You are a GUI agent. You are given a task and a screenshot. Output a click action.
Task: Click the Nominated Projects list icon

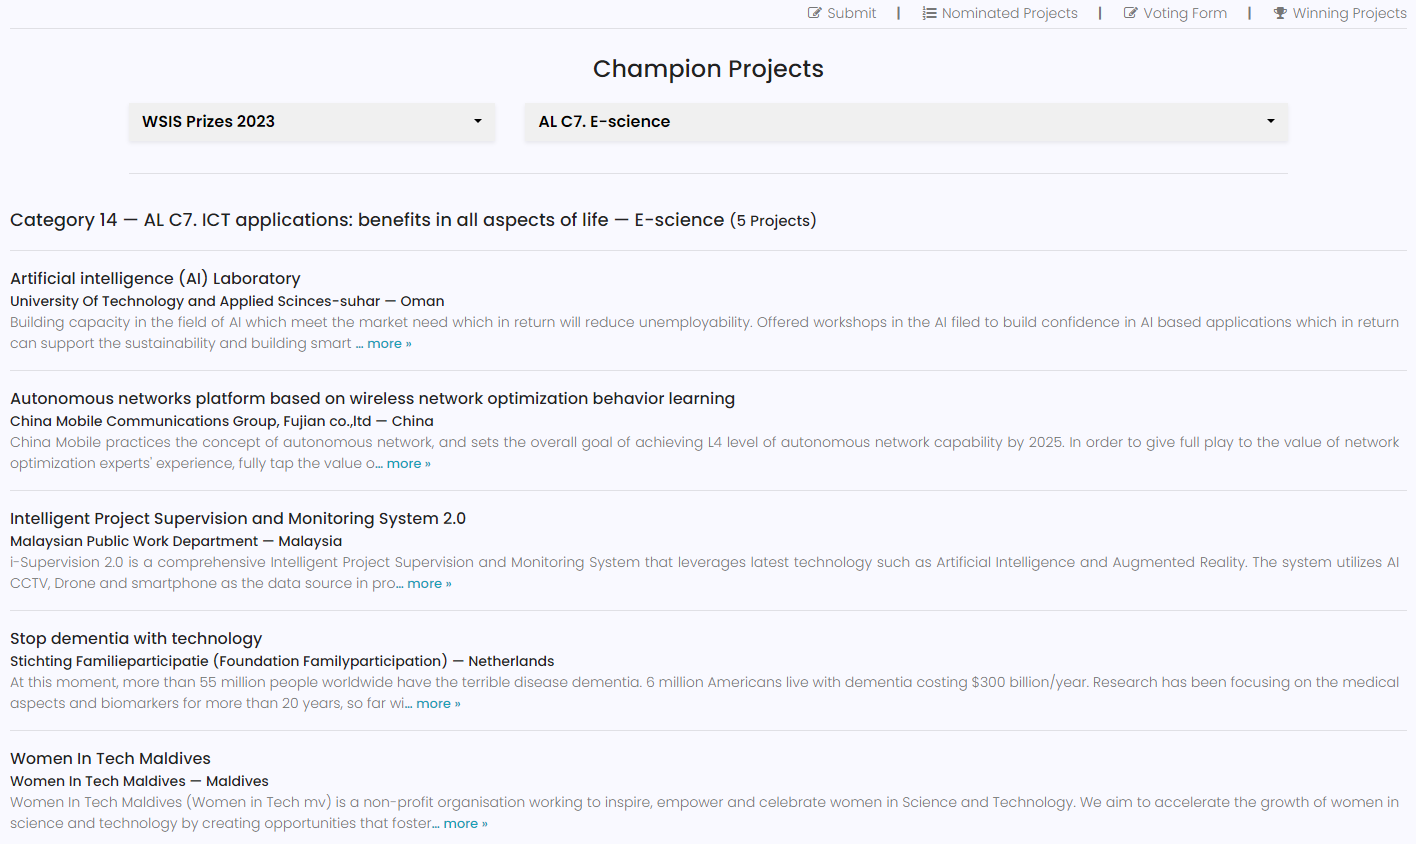click(x=930, y=13)
